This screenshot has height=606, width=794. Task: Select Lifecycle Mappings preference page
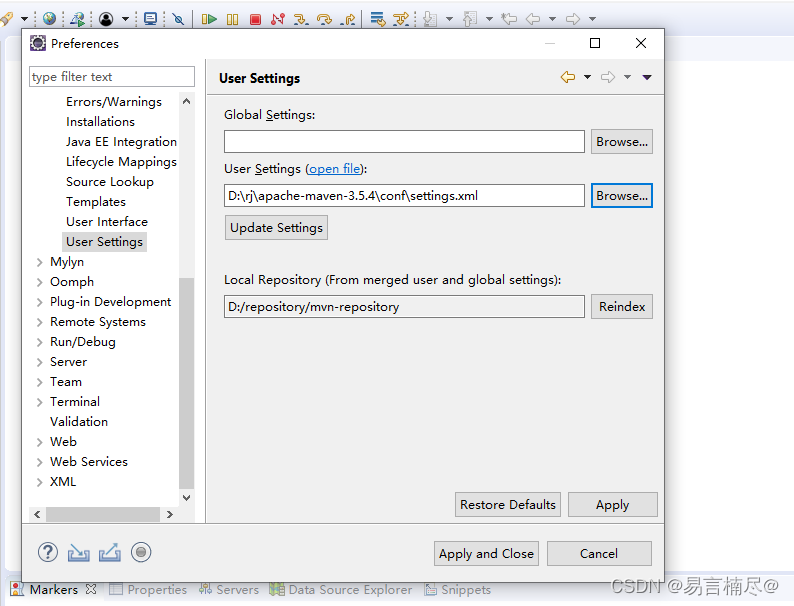(x=121, y=162)
